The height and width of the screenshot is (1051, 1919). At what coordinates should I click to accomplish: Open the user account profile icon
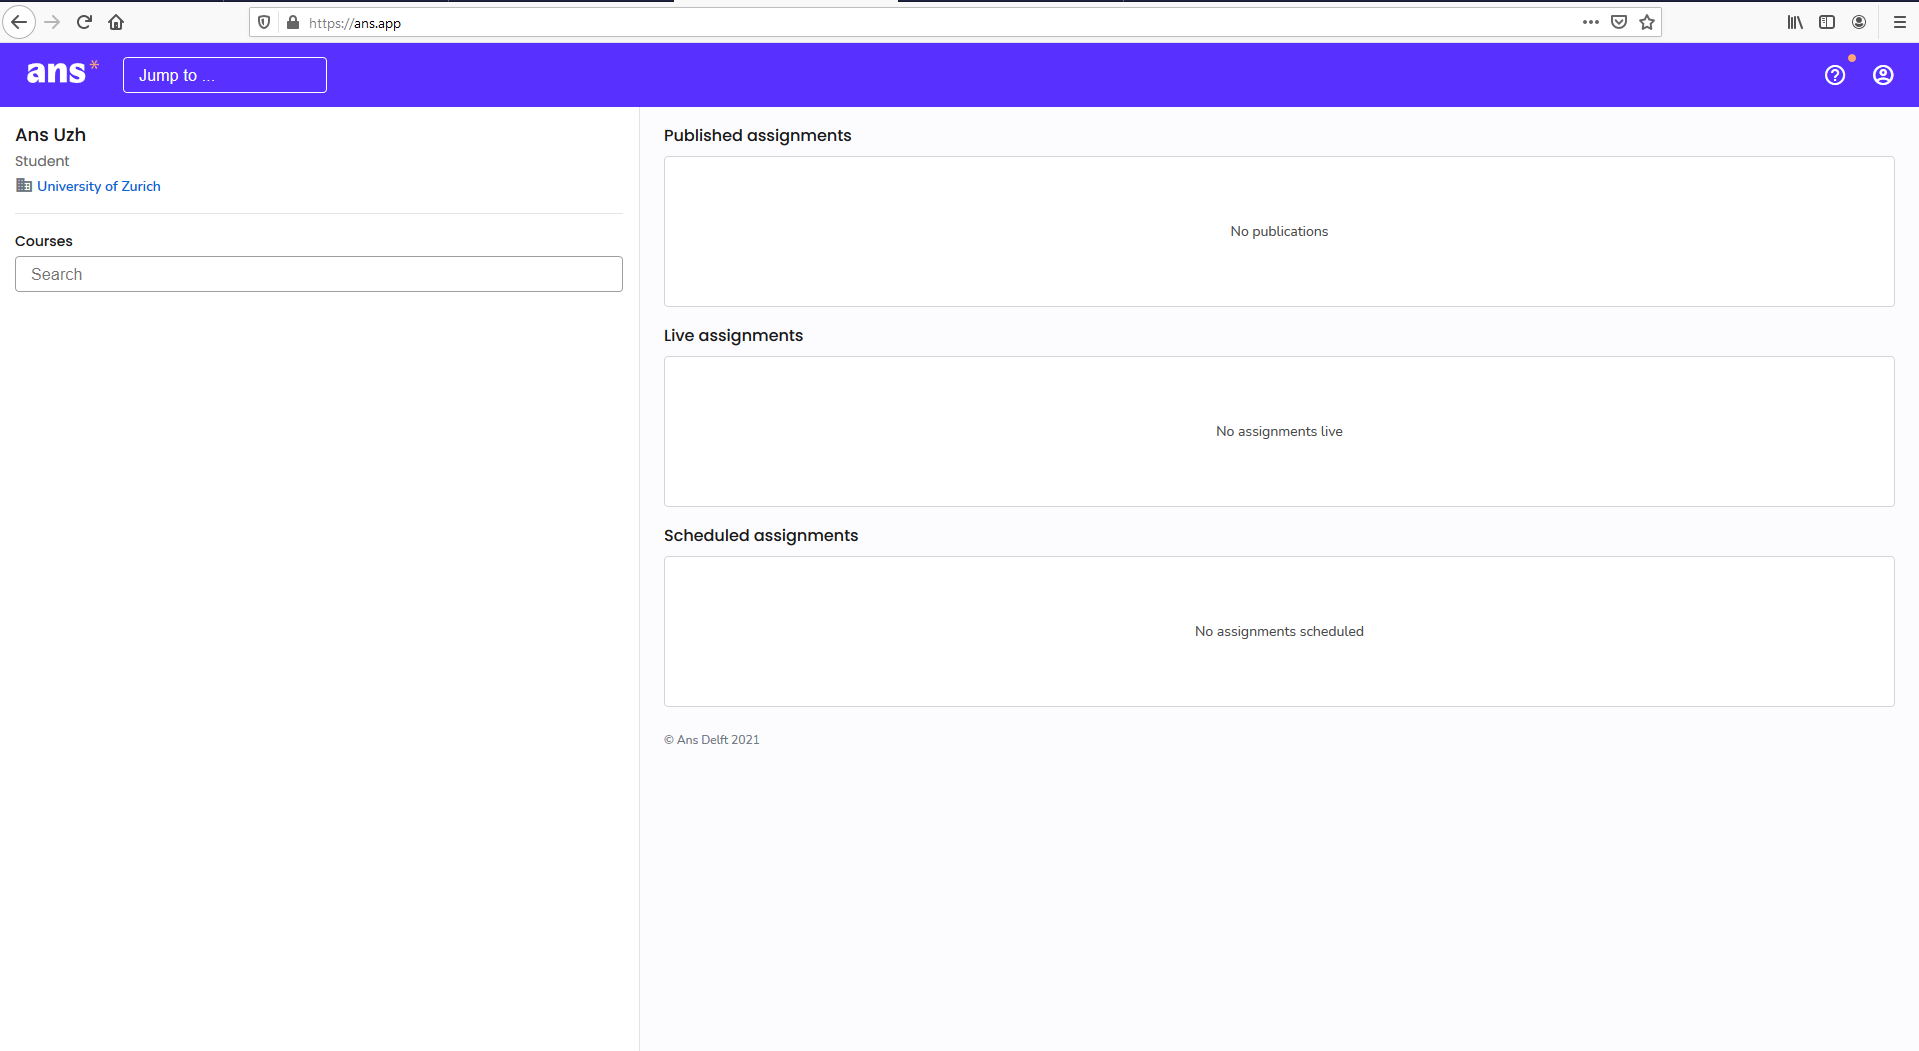pyautogui.click(x=1882, y=75)
